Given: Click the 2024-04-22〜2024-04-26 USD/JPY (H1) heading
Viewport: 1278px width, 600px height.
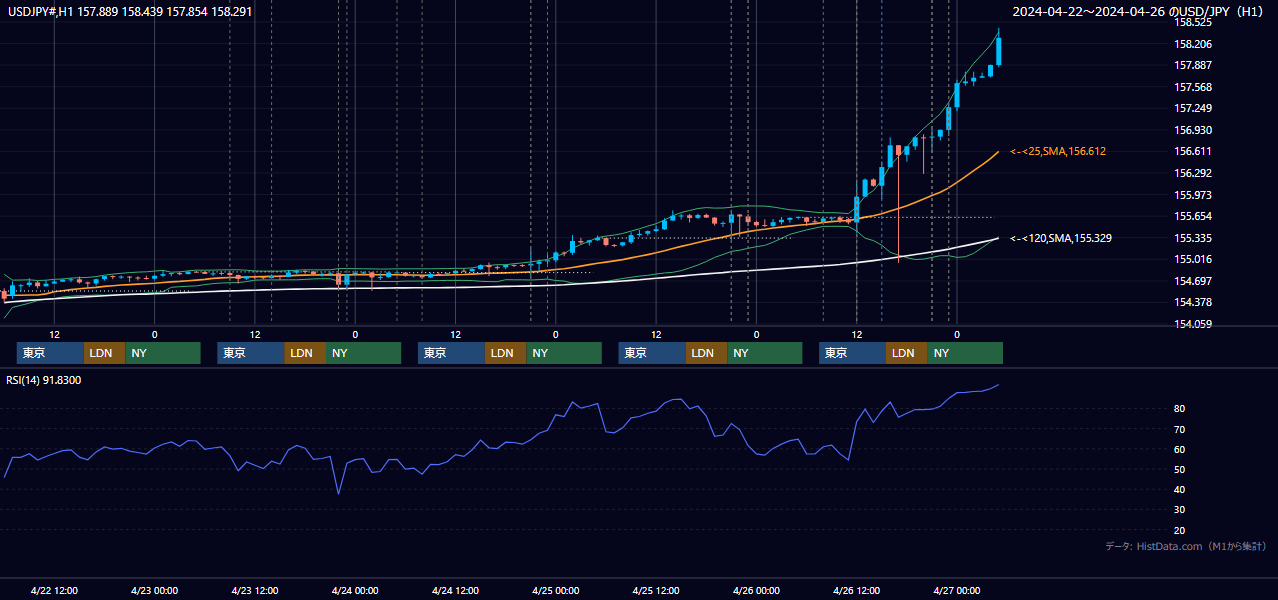Looking at the screenshot, I should pyautogui.click(x=1136, y=11).
